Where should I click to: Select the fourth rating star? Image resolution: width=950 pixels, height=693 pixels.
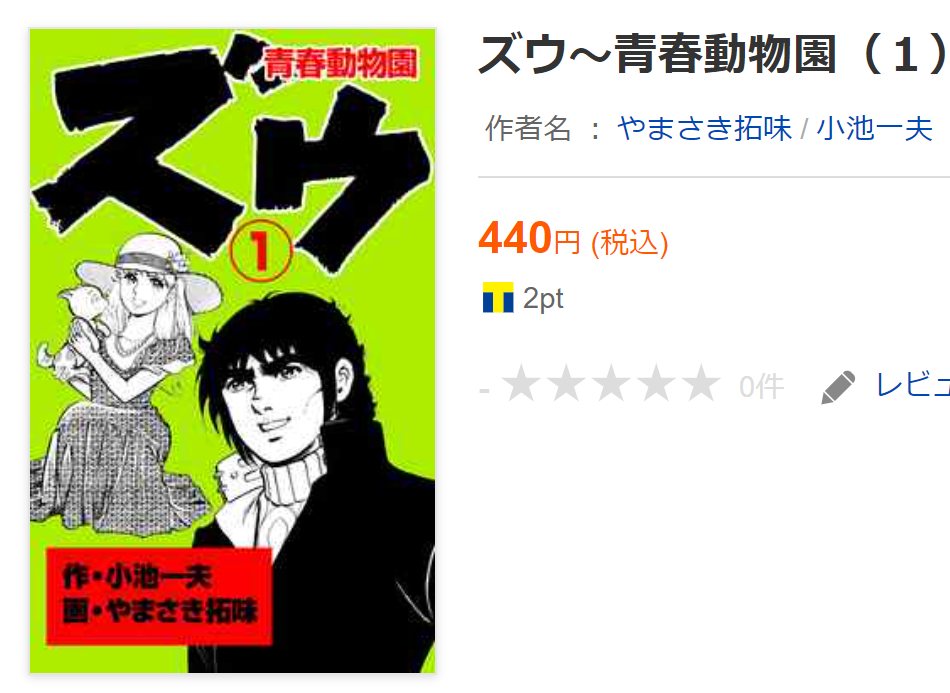point(657,383)
